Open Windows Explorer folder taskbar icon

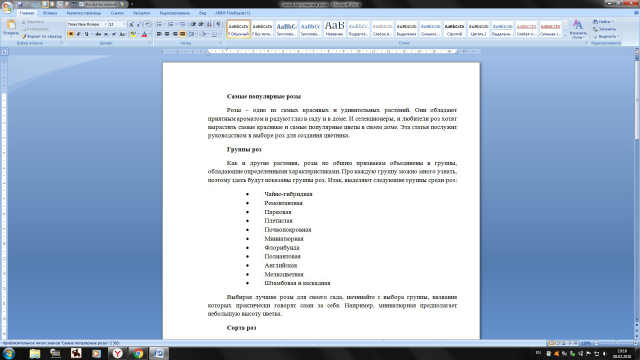(35, 353)
